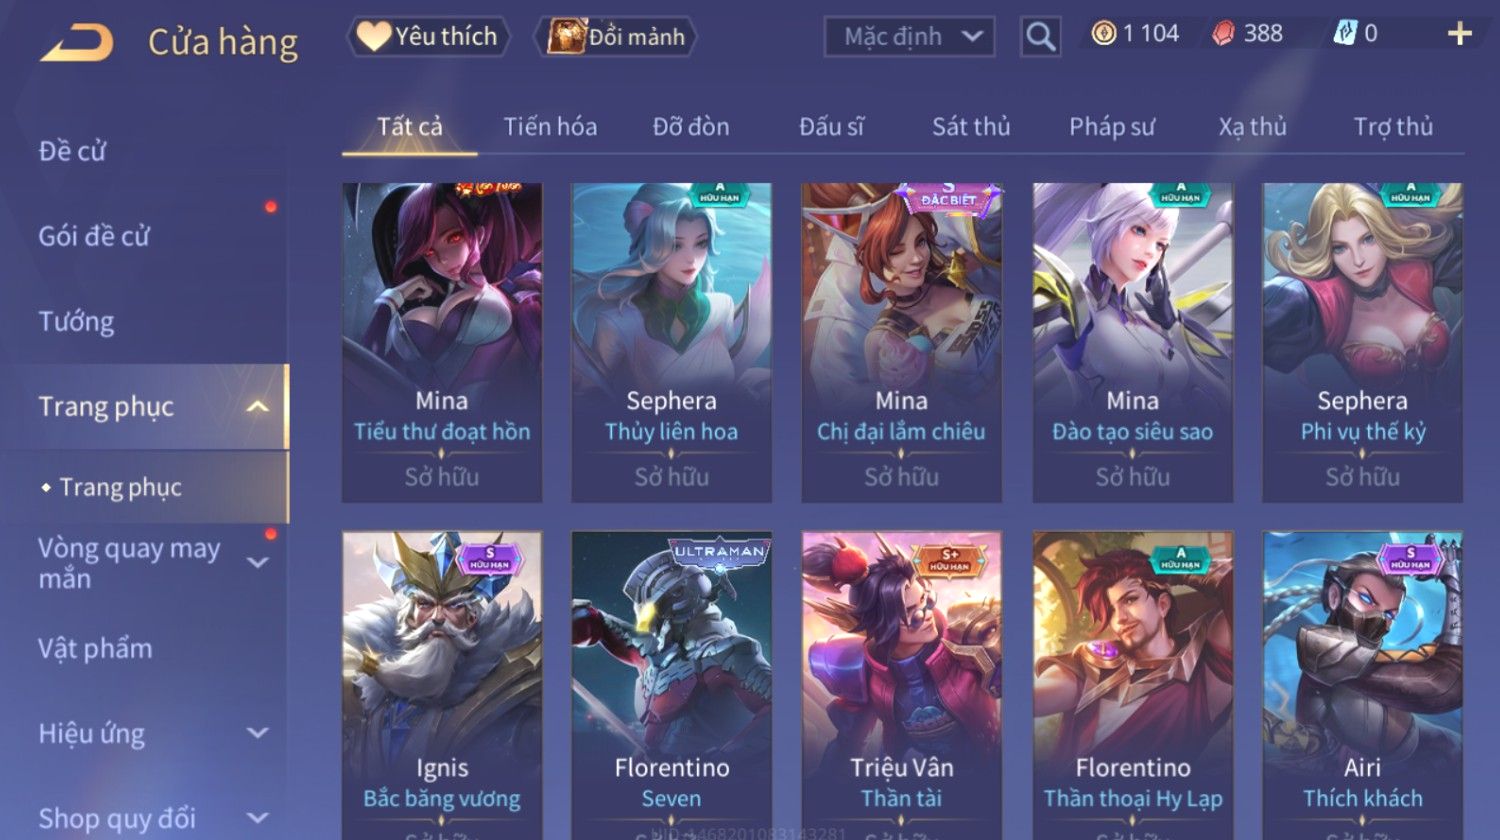This screenshot has height=840, width=1500.
Task: Select Sephera Thủy liên hoa skin card
Action: tap(671, 342)
